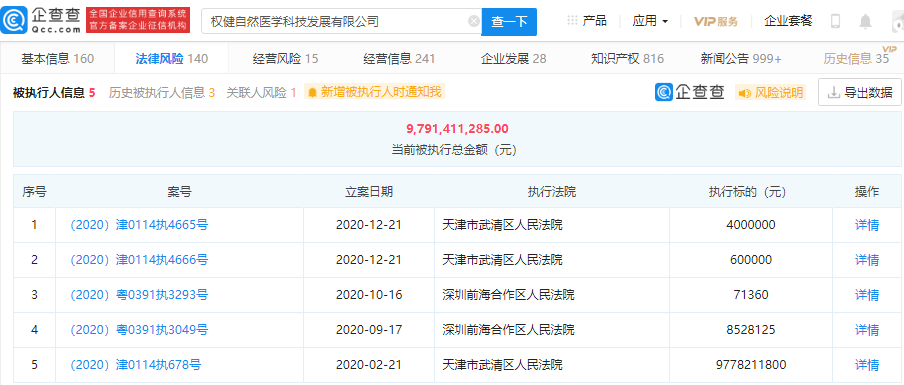Select 被执行人信息 sub-tab
The image size is (904, 385).
click(54, 92)
